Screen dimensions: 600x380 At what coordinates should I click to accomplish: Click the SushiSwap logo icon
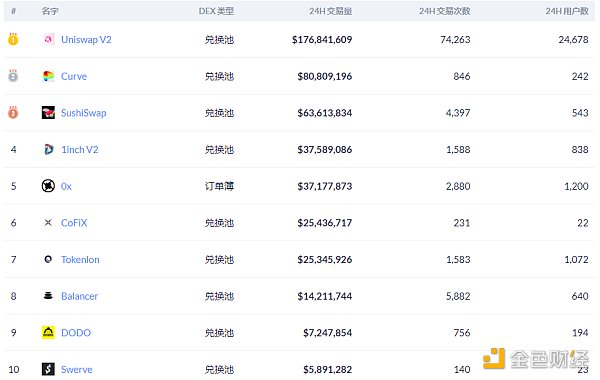tap(48, 113)
